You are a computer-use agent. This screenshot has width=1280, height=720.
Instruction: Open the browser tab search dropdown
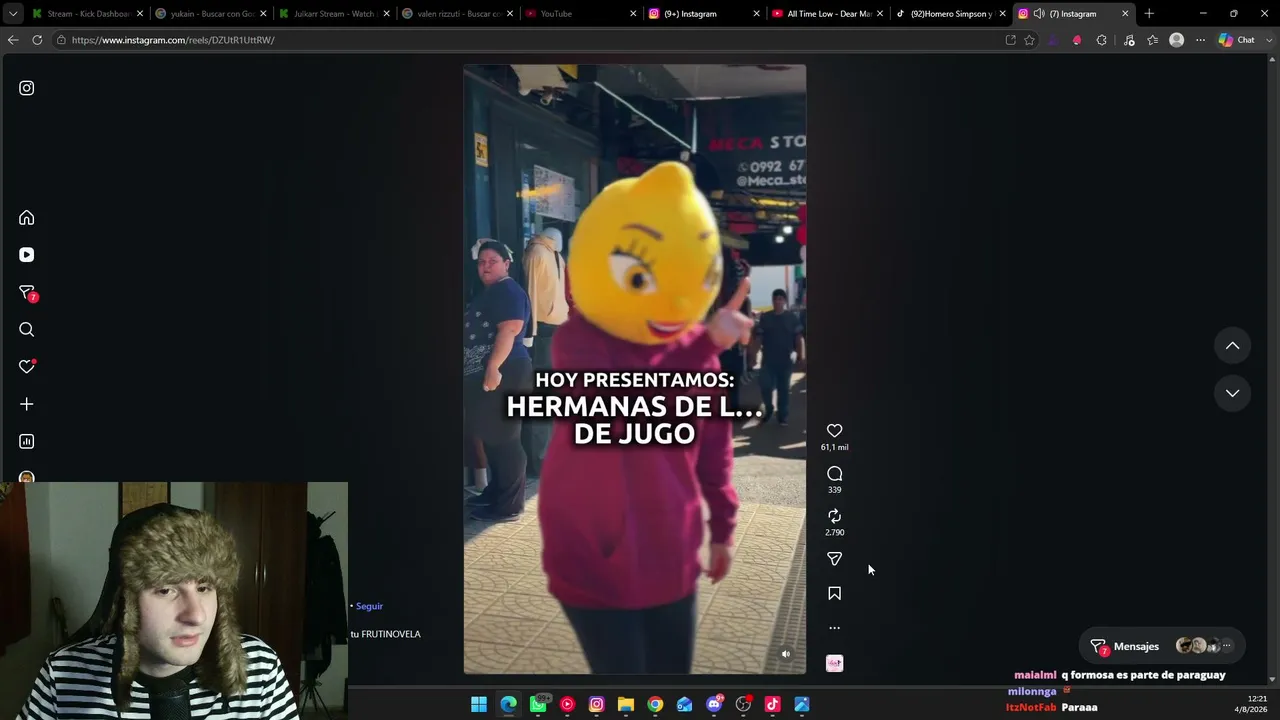pyautogui.click(x=13, y=14)
